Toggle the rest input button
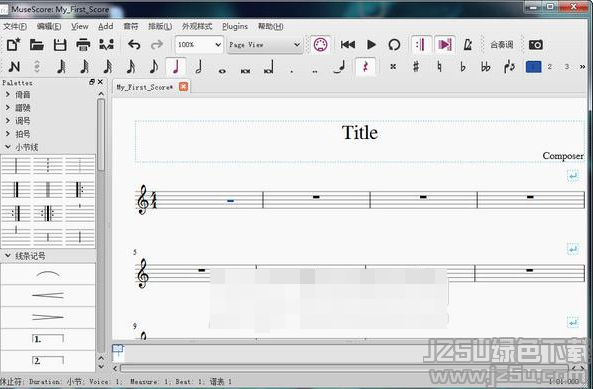The height and width of the screenshot is (389, 593). click(x=365, y=67)
